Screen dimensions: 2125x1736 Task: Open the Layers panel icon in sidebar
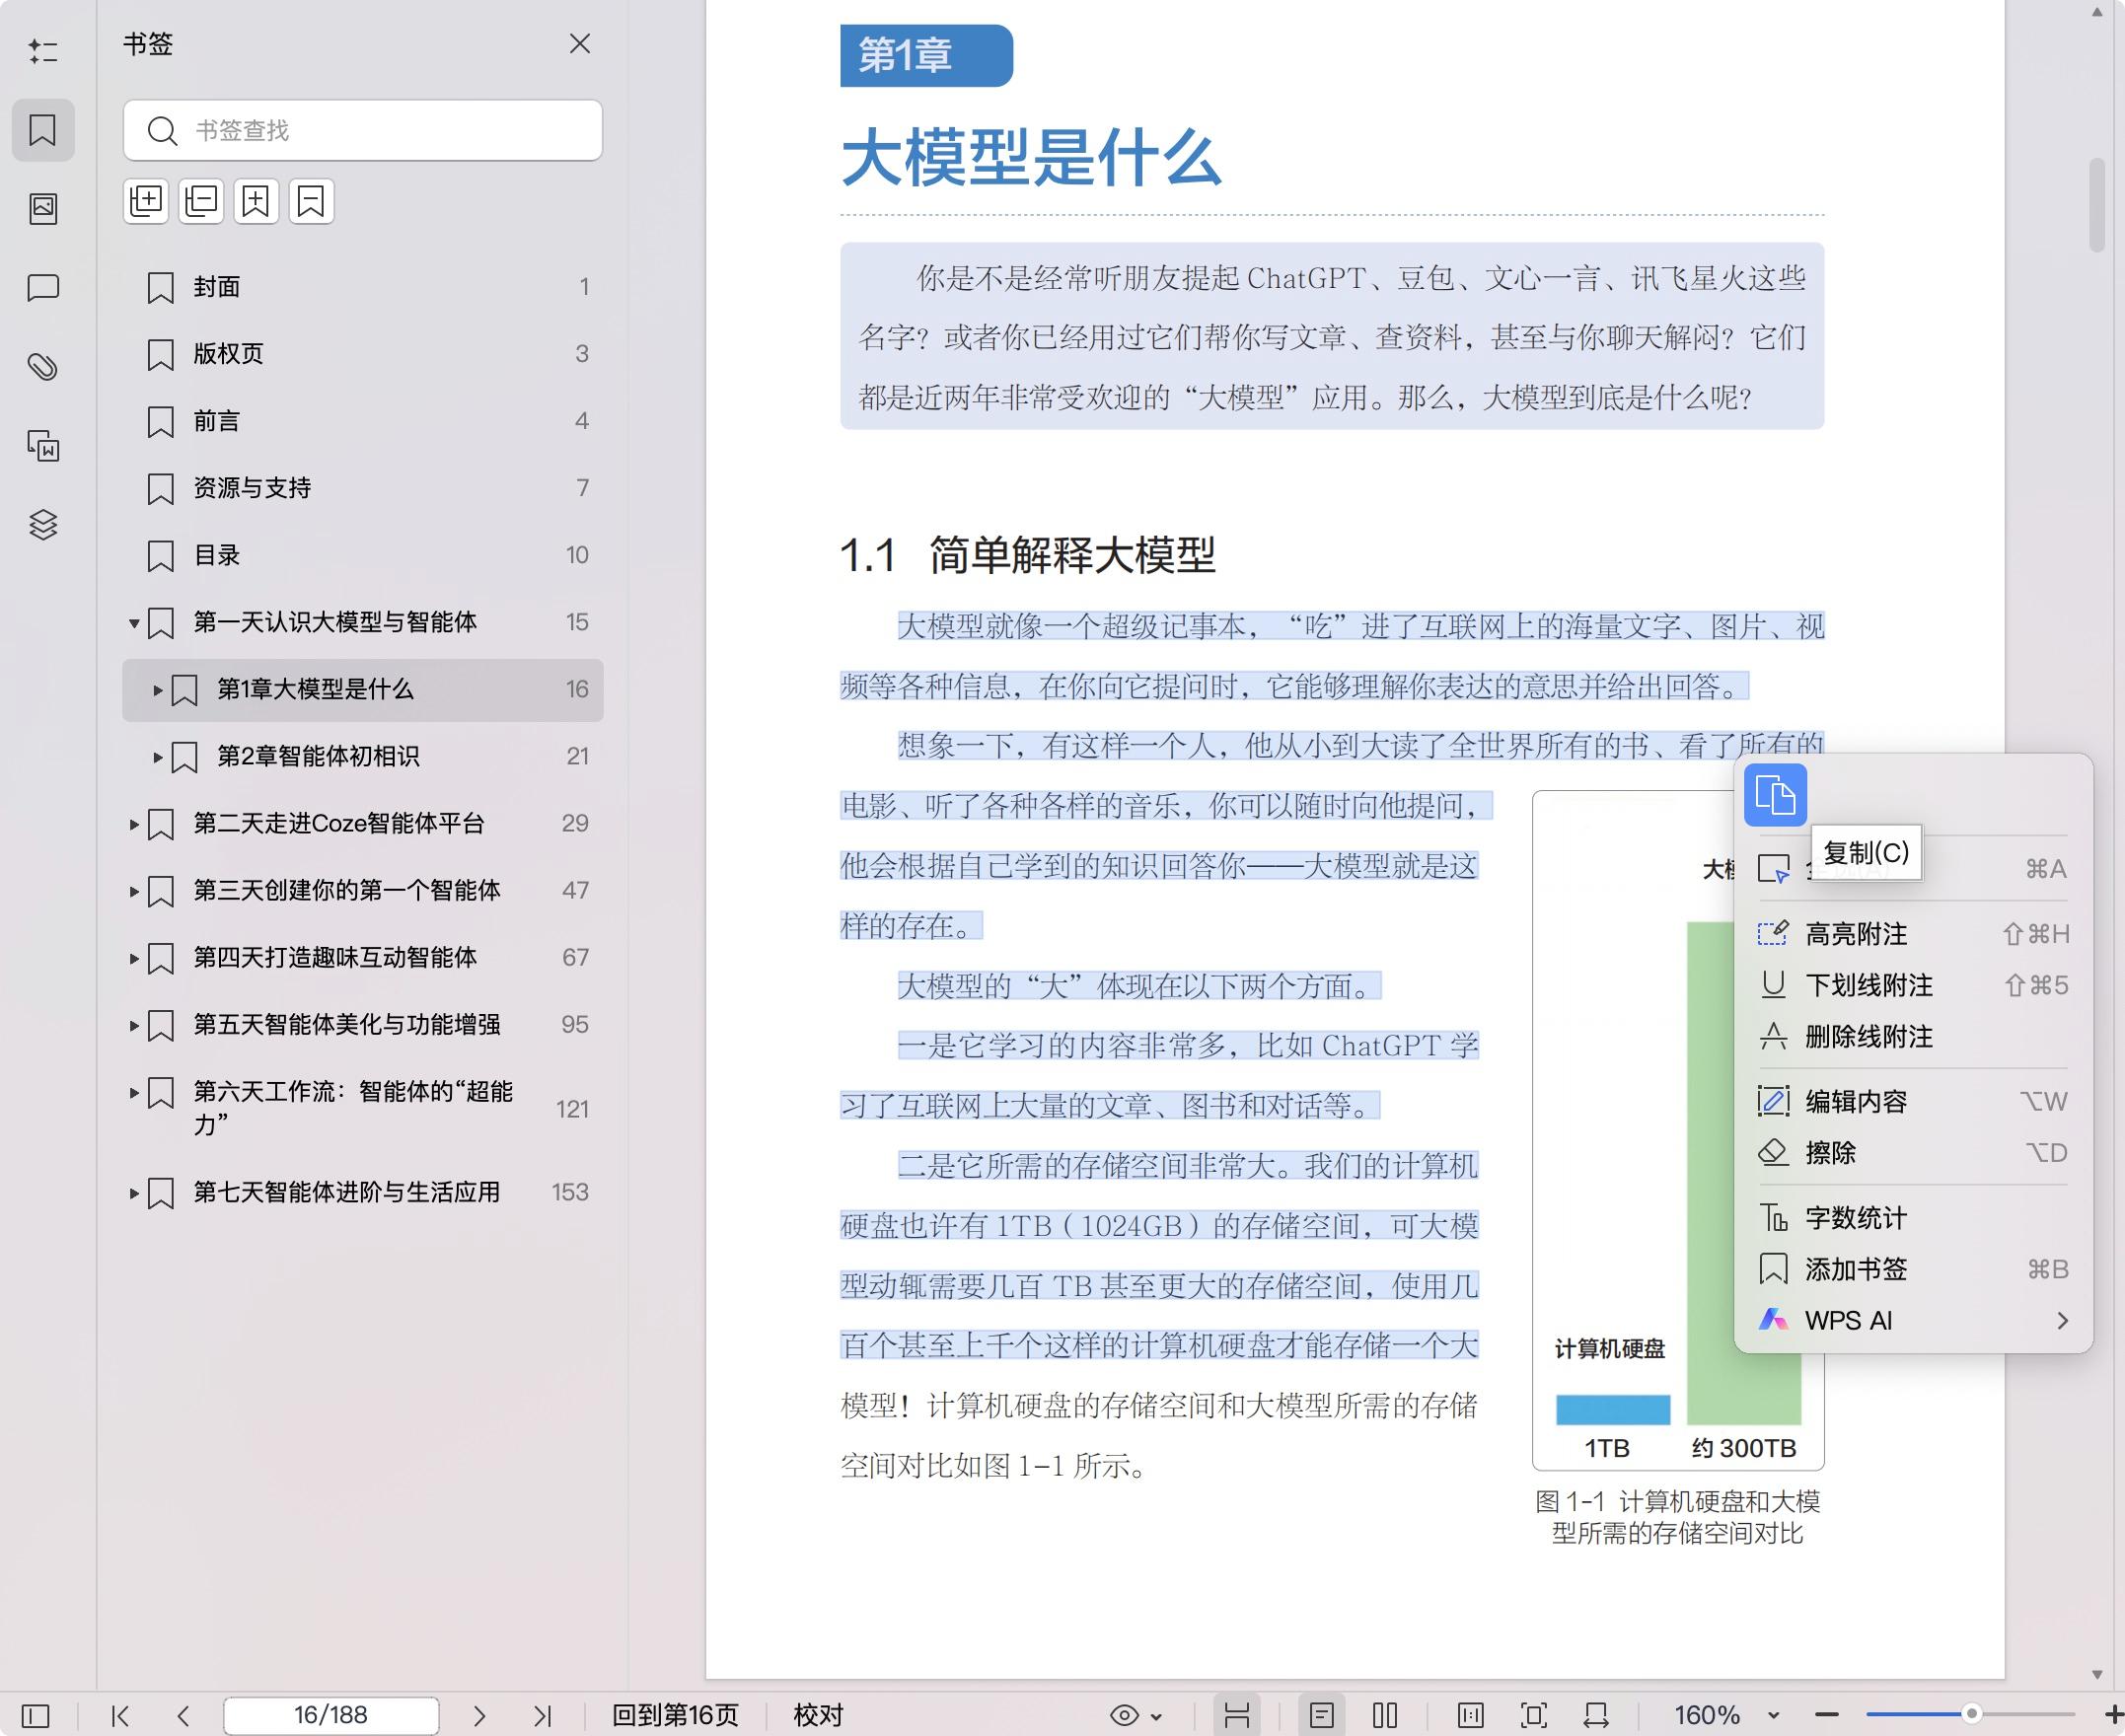pos(43,524)
